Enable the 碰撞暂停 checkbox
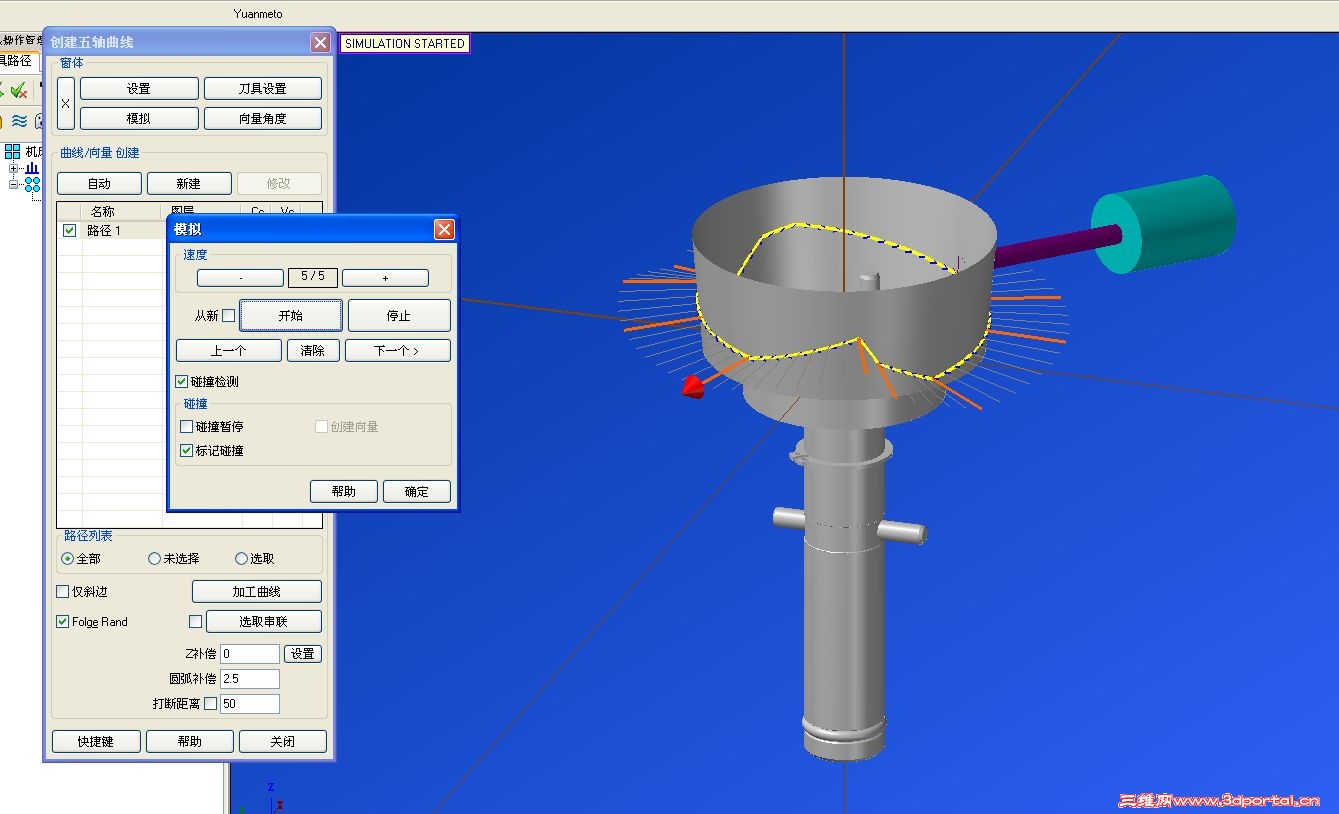 186,427
